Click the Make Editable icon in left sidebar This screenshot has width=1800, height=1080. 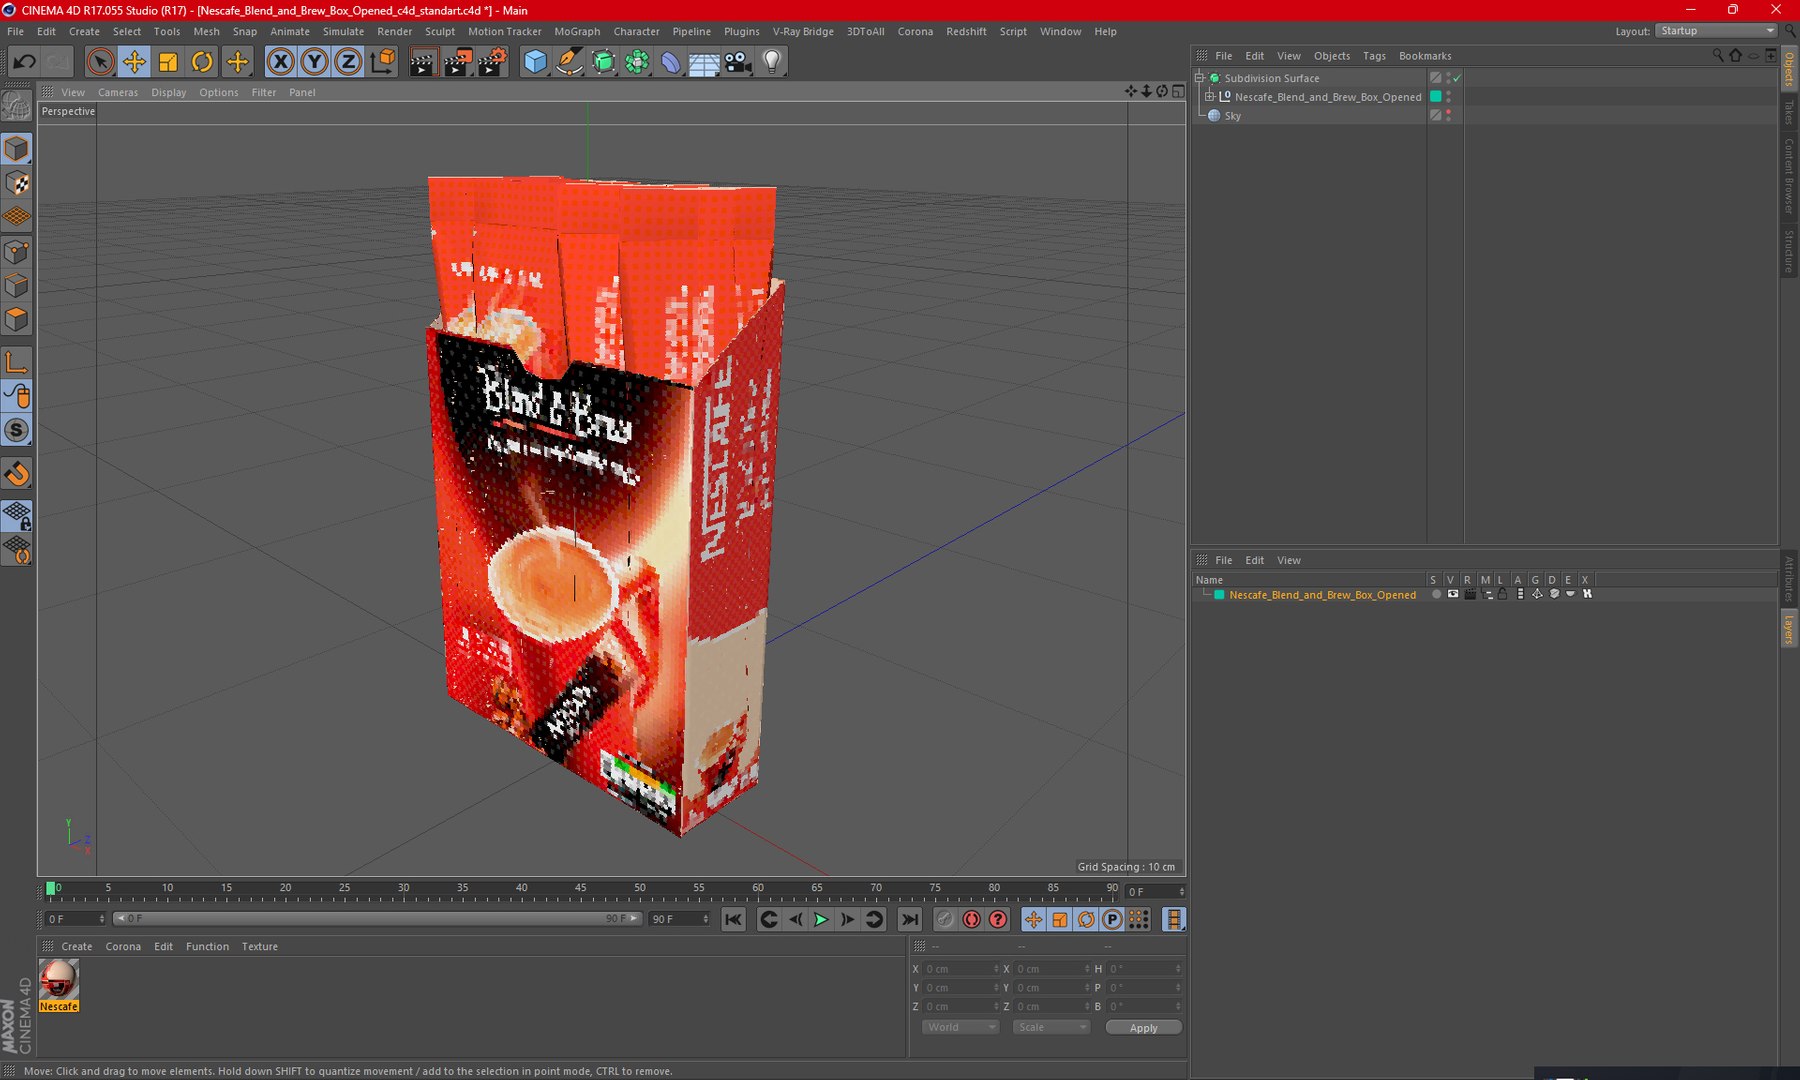click(17, 105)
